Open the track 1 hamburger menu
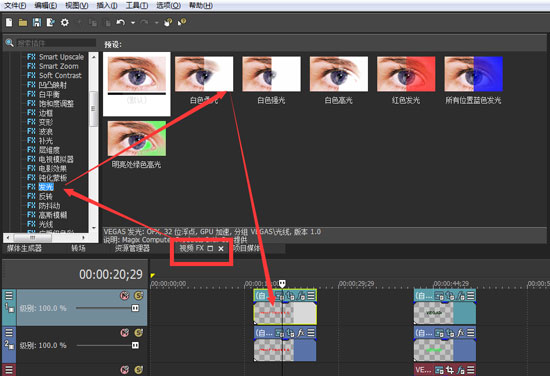Image resolution: width=550 pixels, height=376 pixels. pyautogui.click(x=9, y=296)
